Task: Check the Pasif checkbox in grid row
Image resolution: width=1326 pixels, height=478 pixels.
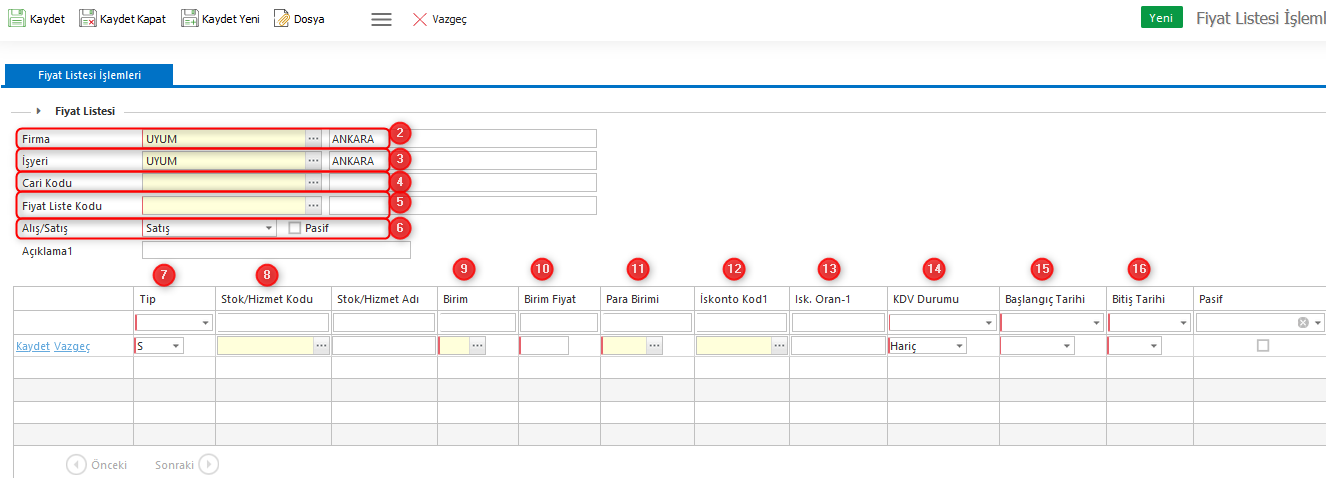Action: pos(1263,345)
